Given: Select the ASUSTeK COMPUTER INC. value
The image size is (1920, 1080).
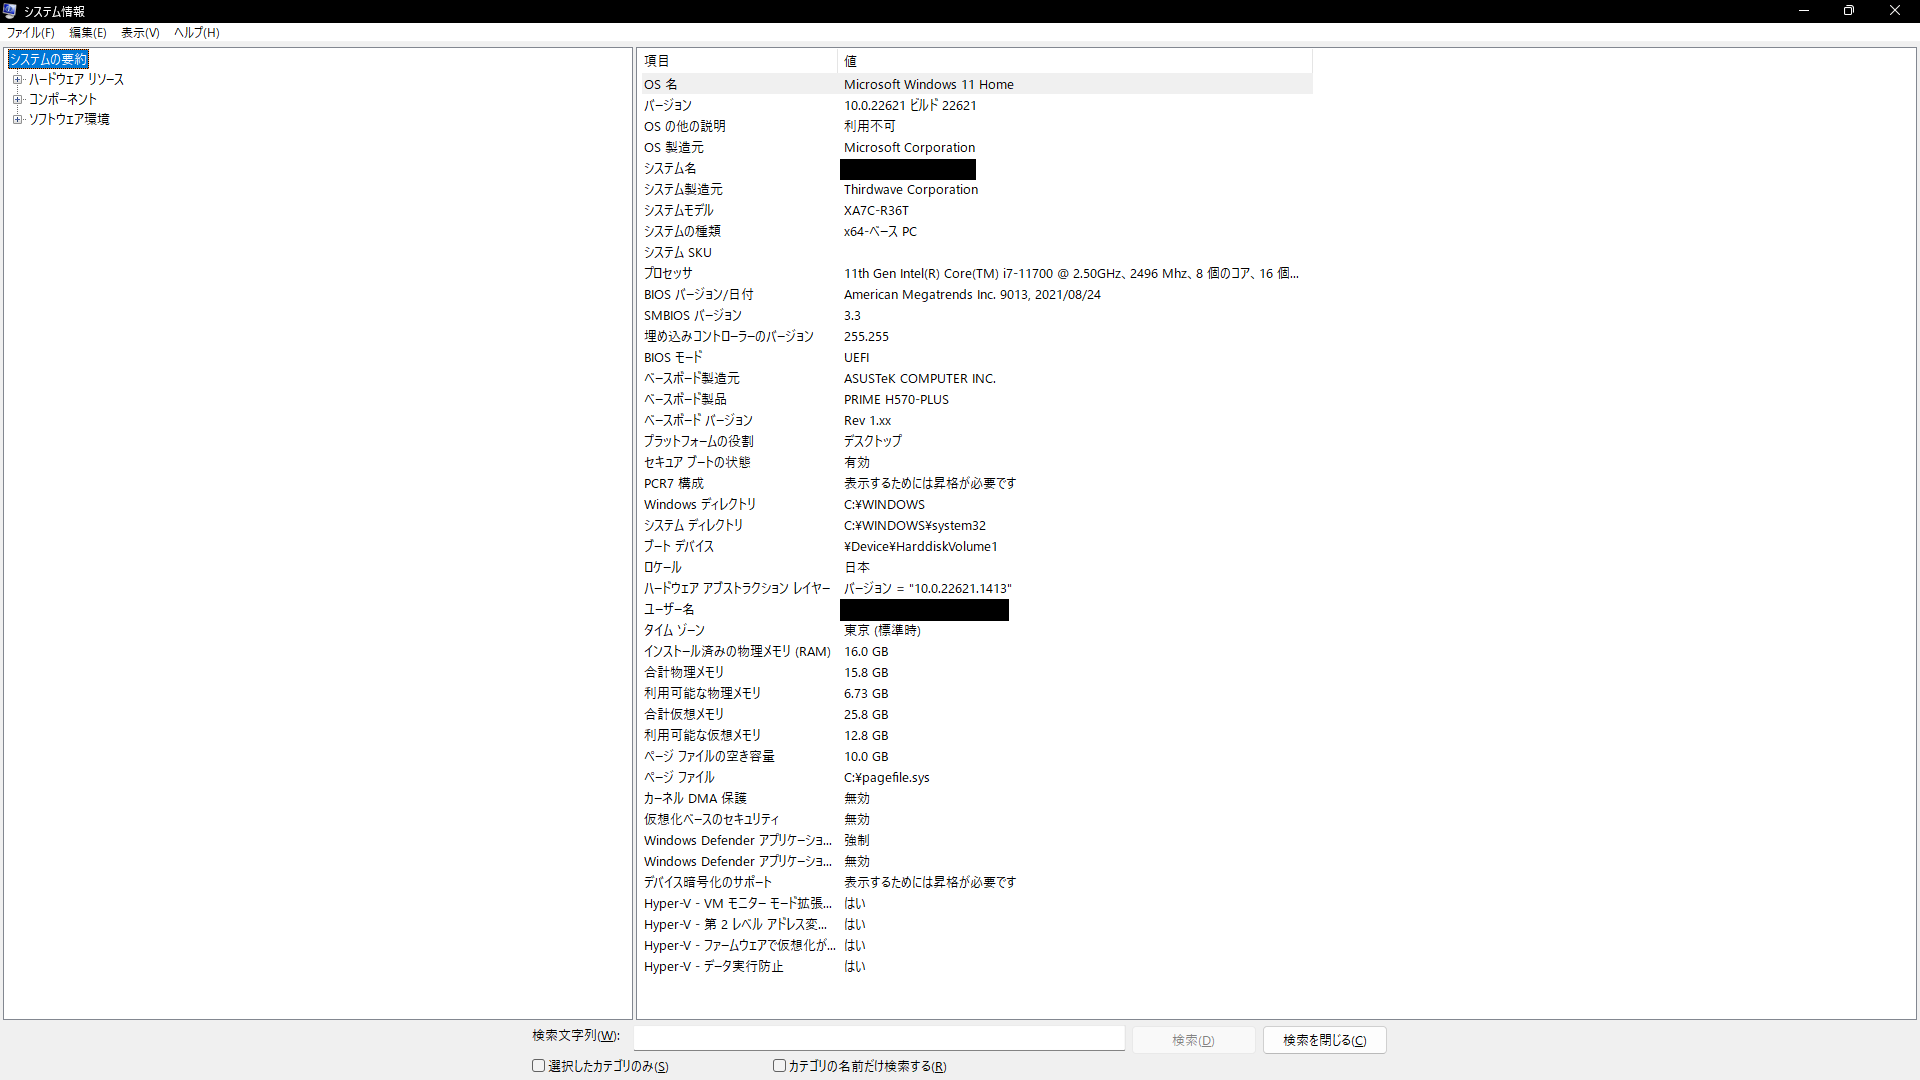Looking at the screenshot, I should pyautogui.click(x=920, y=378).
